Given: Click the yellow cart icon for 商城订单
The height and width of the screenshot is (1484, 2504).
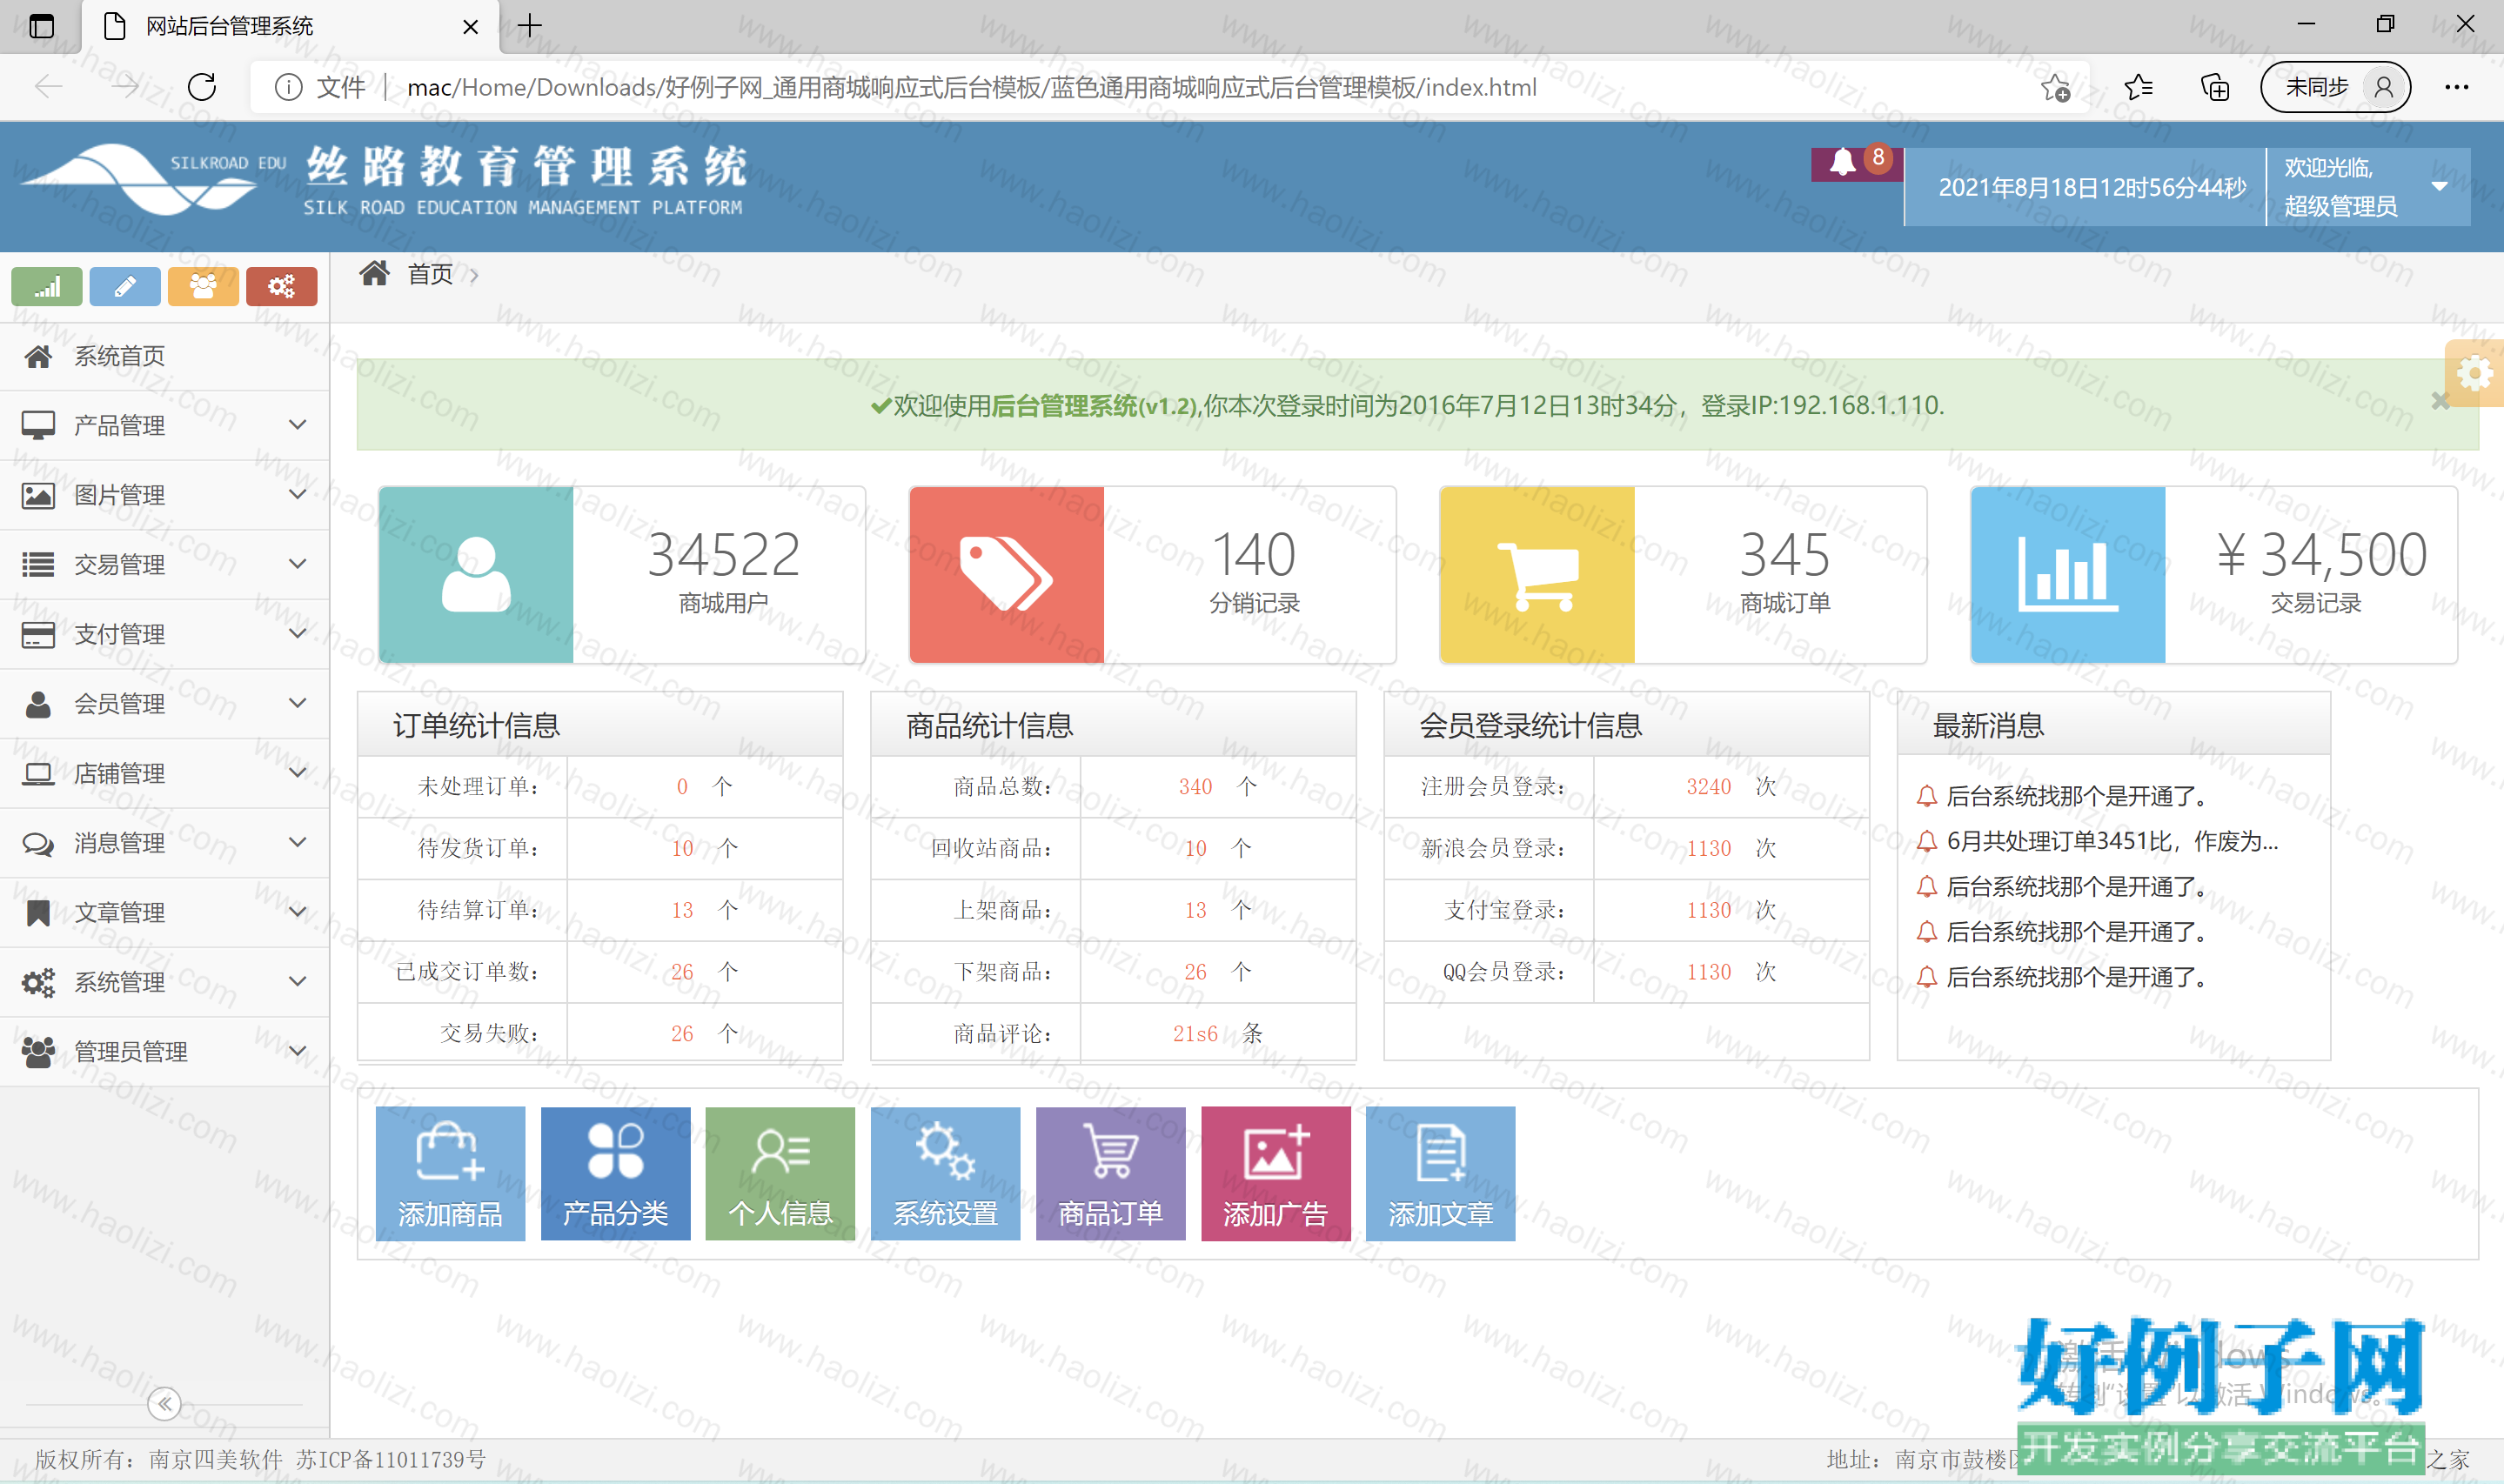Looking at the screenshot, I should [x=1538, y=575].
